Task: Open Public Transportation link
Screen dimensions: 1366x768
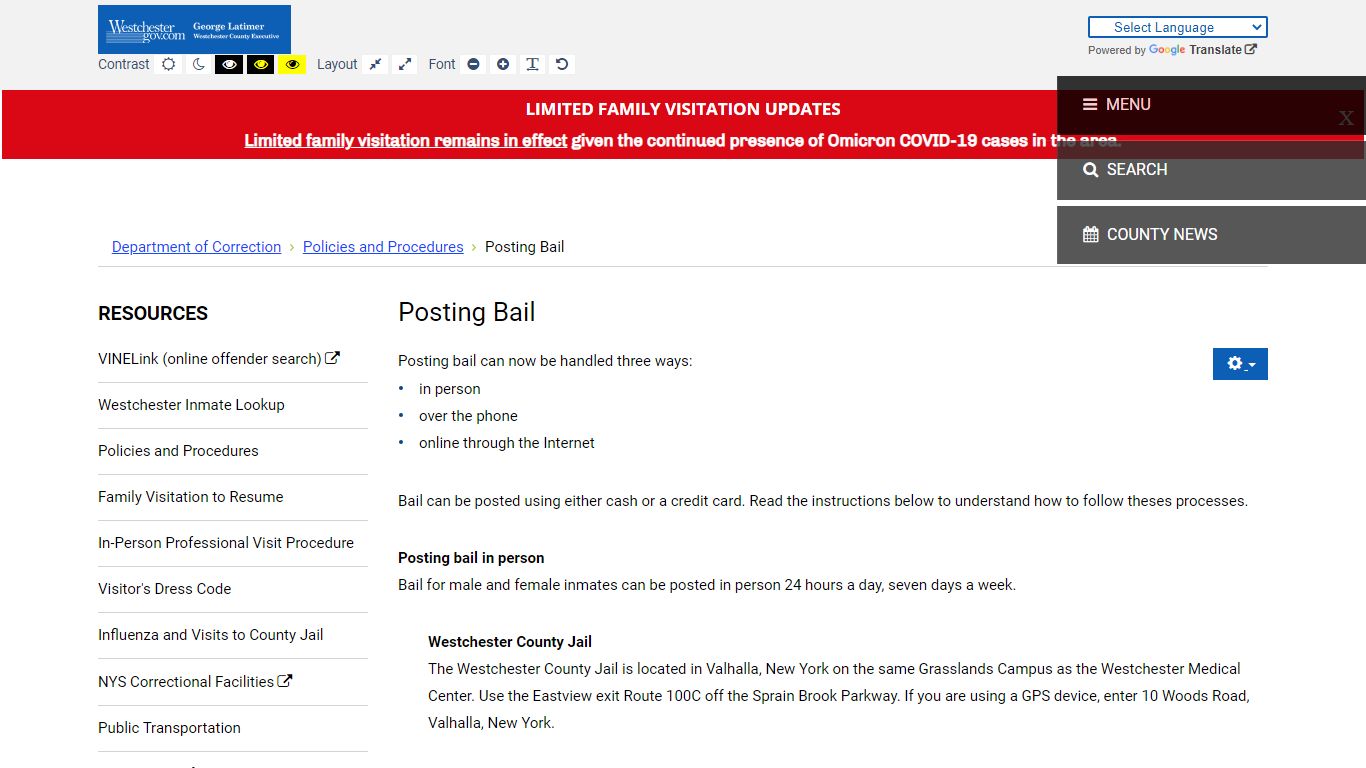Action: [169, 728]
